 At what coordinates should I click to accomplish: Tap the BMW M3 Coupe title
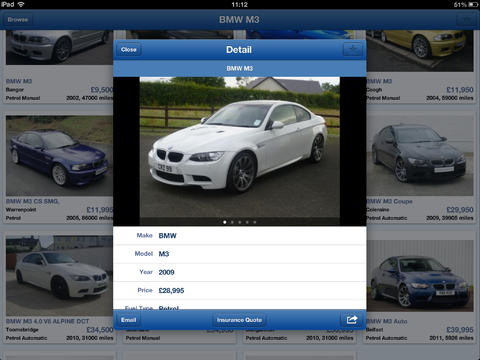(389, 201)
